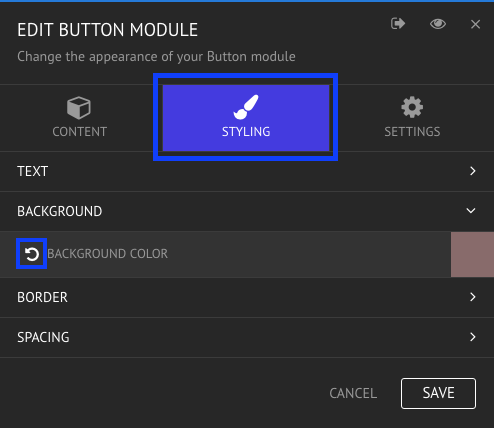Click the Cancel button
The height and width of the screenshot is (428, 494).
click(x=353, y=393)
